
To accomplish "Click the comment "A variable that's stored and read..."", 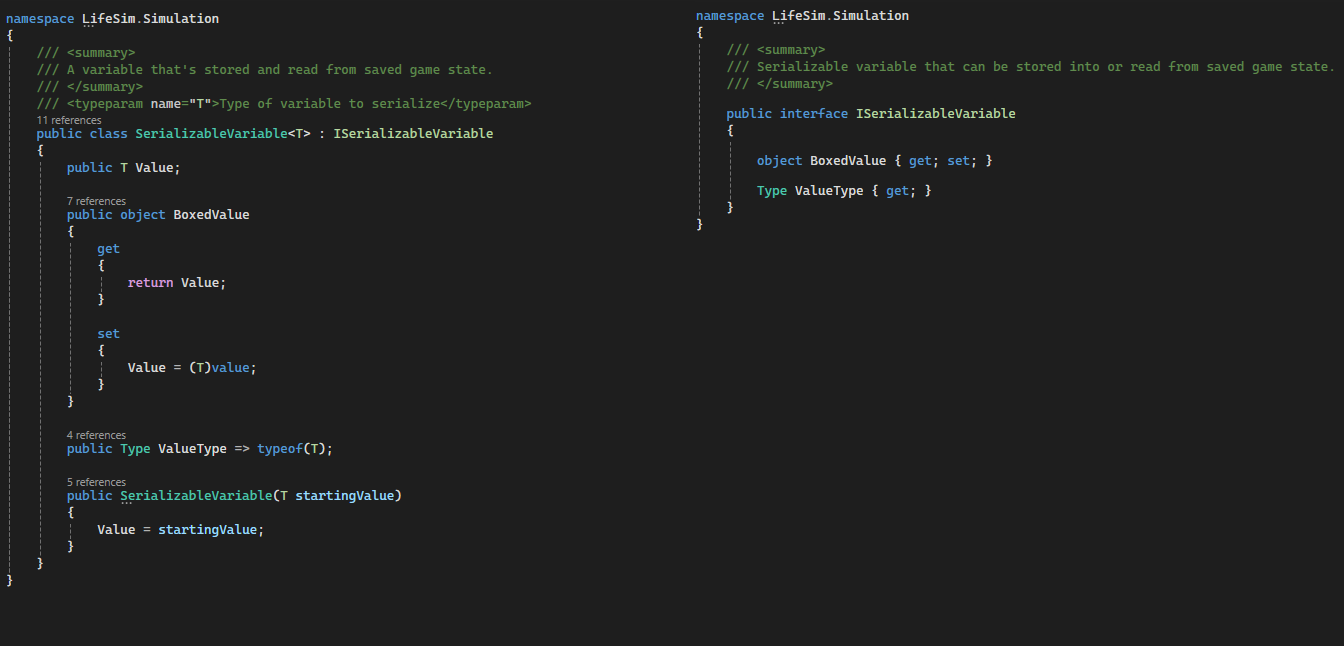I will pyautogui.click(x=265, y=70).
